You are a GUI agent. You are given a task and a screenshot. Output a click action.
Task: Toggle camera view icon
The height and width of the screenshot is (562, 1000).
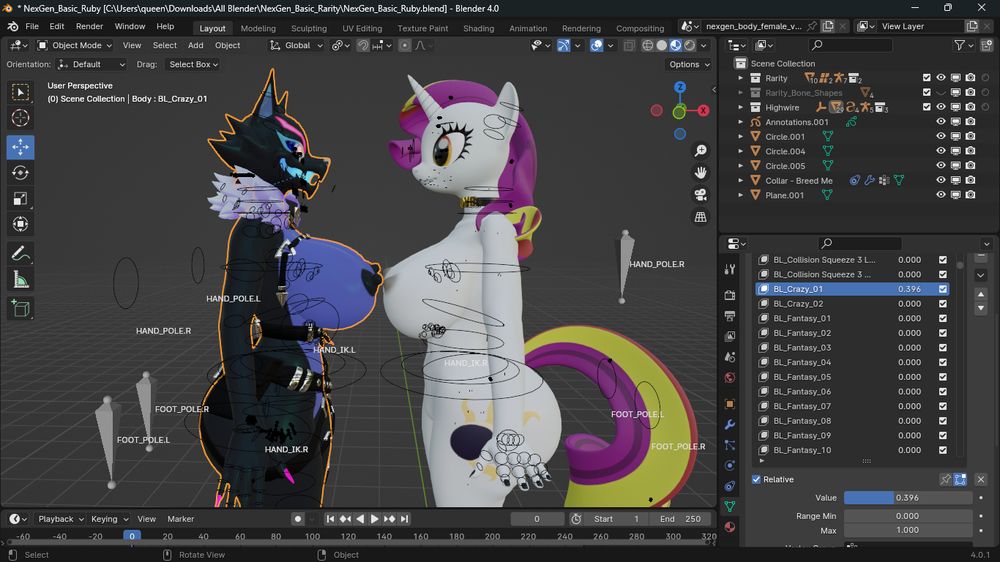700,195
